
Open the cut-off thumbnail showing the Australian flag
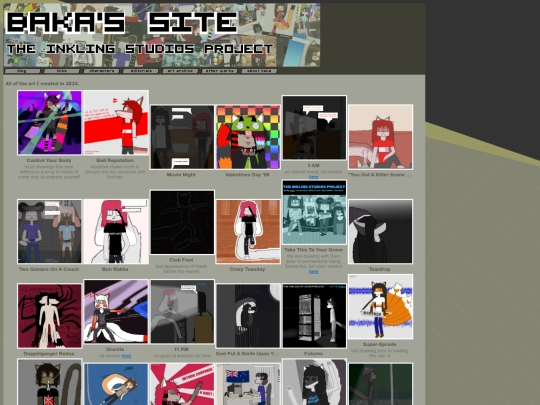[x=248, y=384]
